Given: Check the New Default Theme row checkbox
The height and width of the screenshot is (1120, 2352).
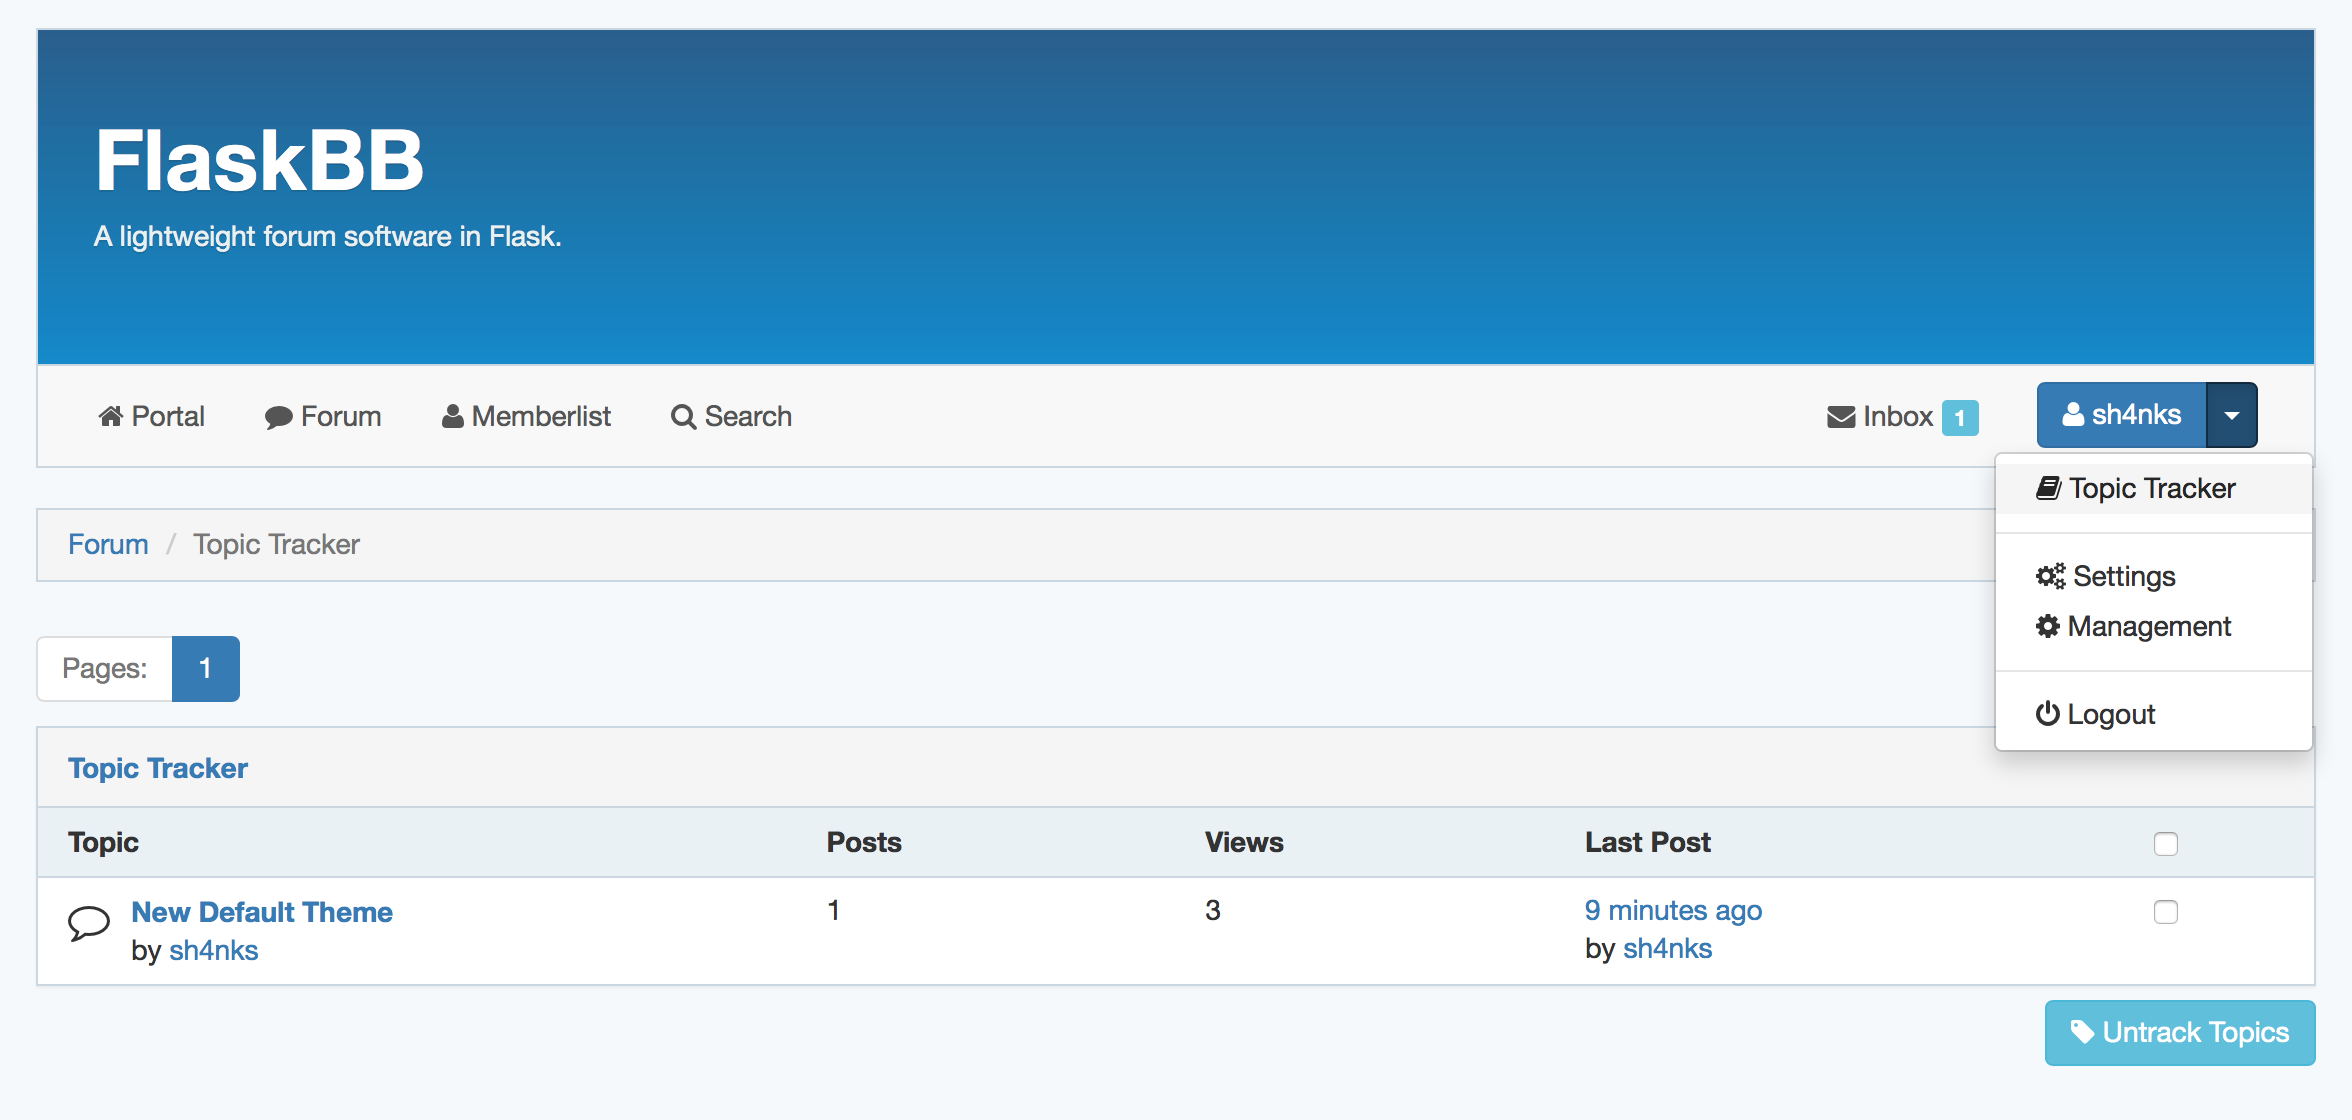Looking at the screenshot, I should pos(2165,911).
